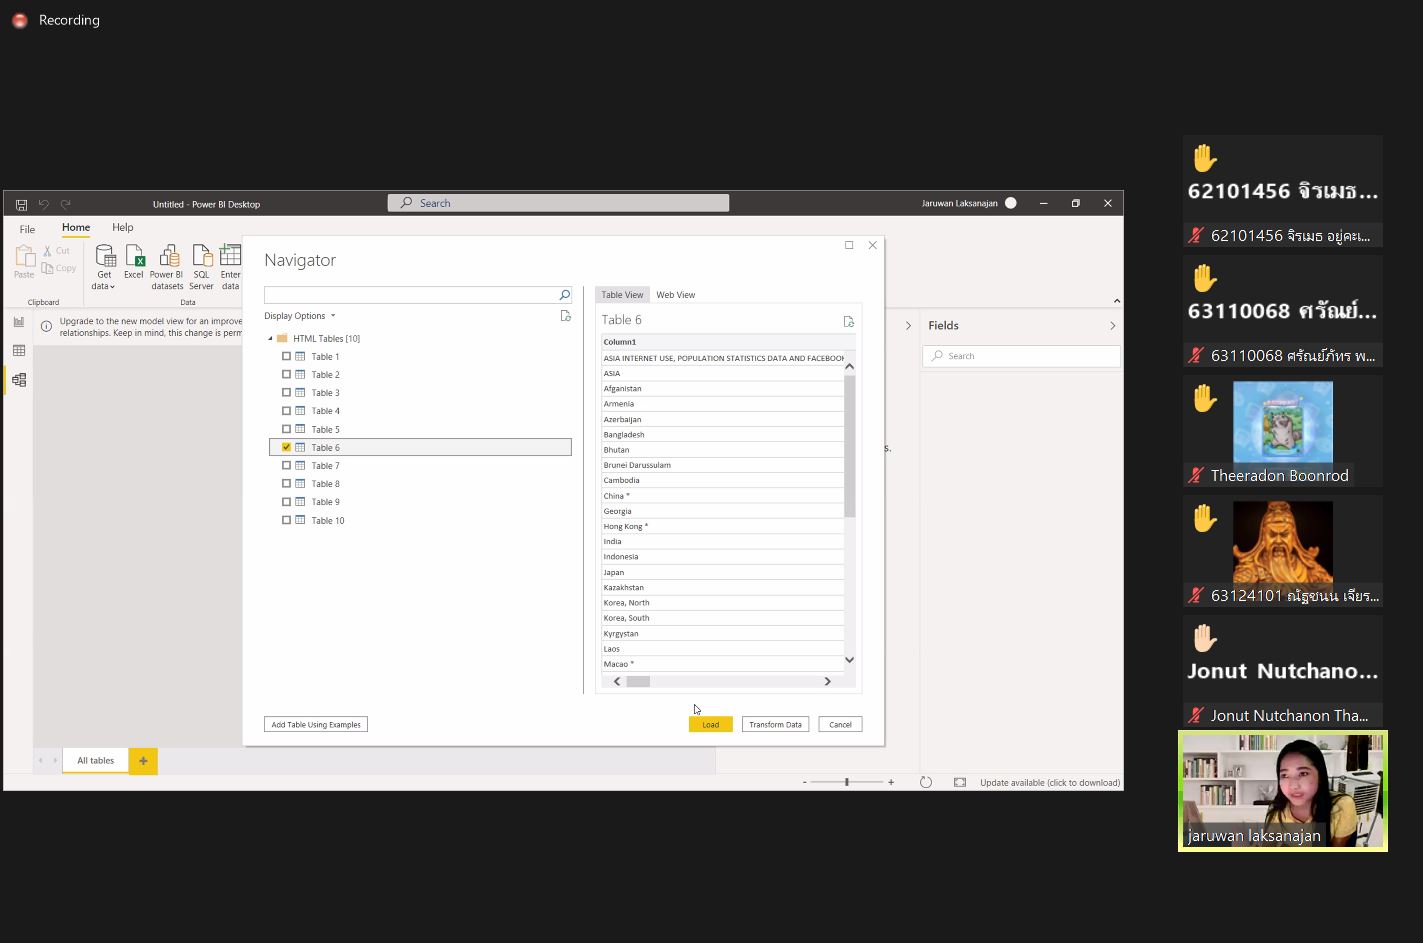Click the Table 6 table icon in tree

300,447
